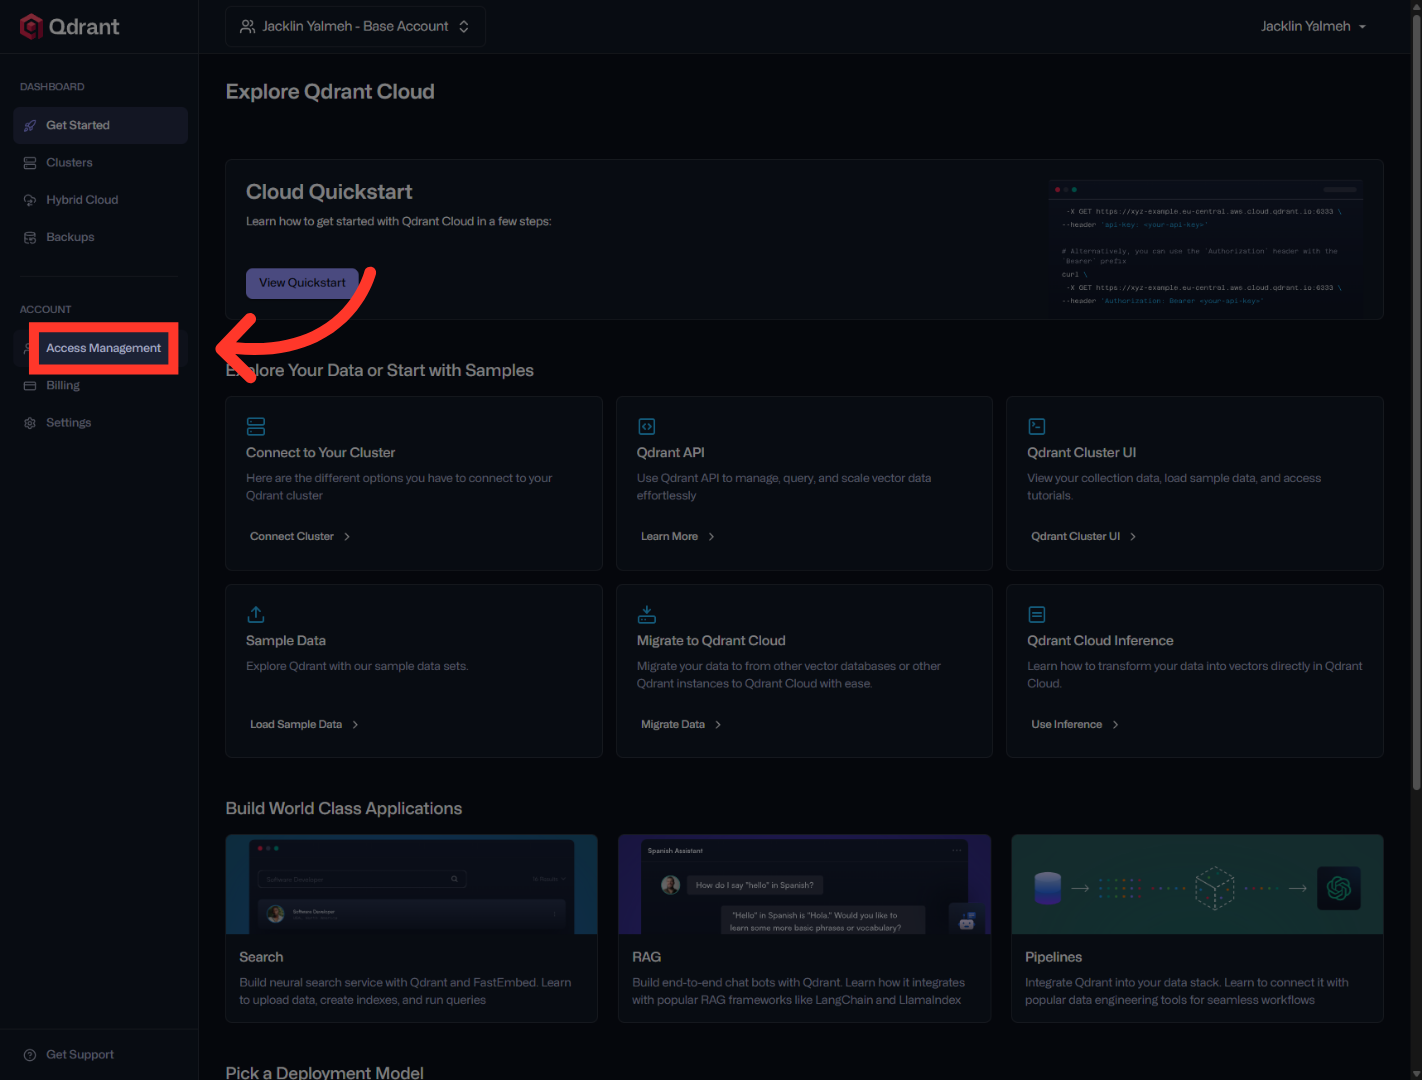Viewport: 1422px width, 1080px height.
Task: Click the Sample Data upload icon
Action: click(256, 614)
